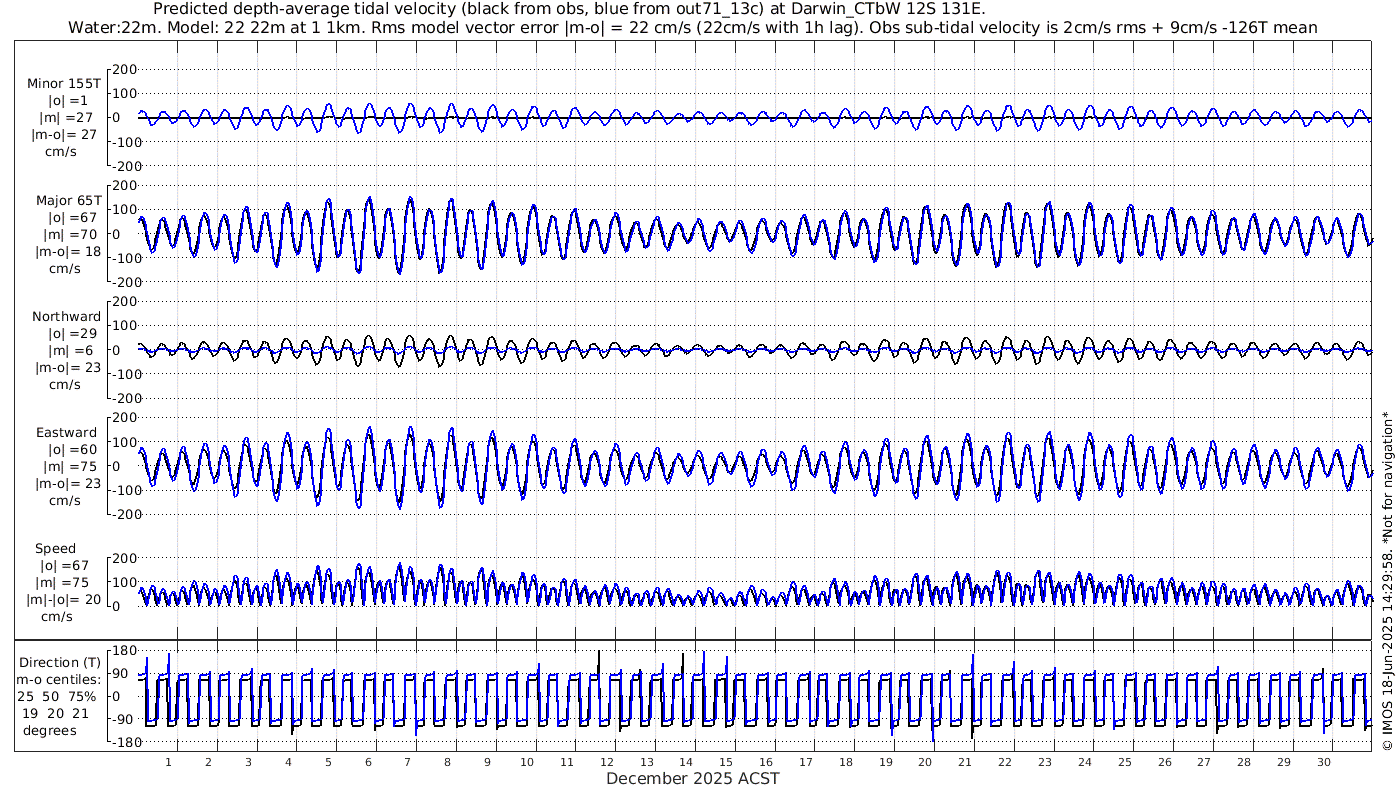Click day 15 tick on the date axis

[727, 762]
